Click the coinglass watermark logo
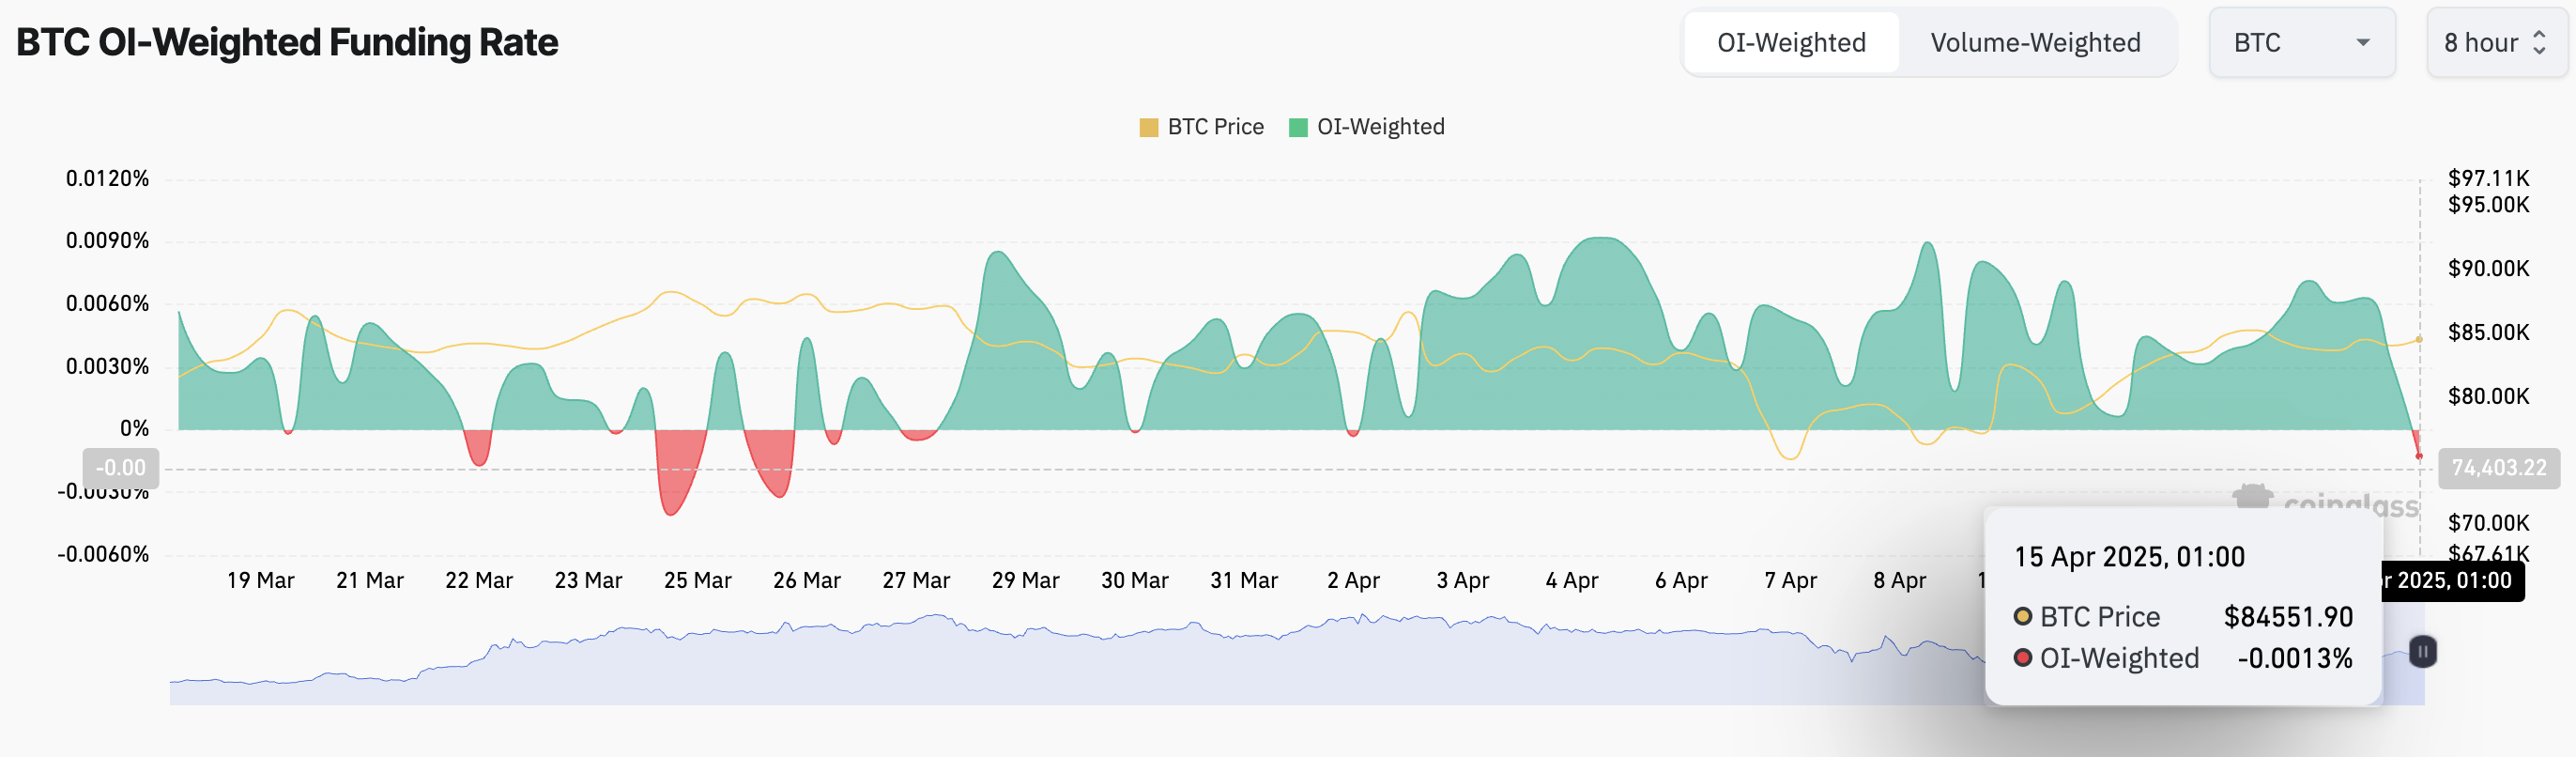2576x757 pixels. point(2253,496)
